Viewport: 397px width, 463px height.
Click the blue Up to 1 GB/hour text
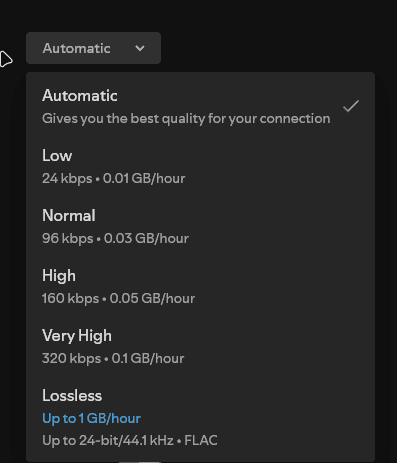pos(91,419)
